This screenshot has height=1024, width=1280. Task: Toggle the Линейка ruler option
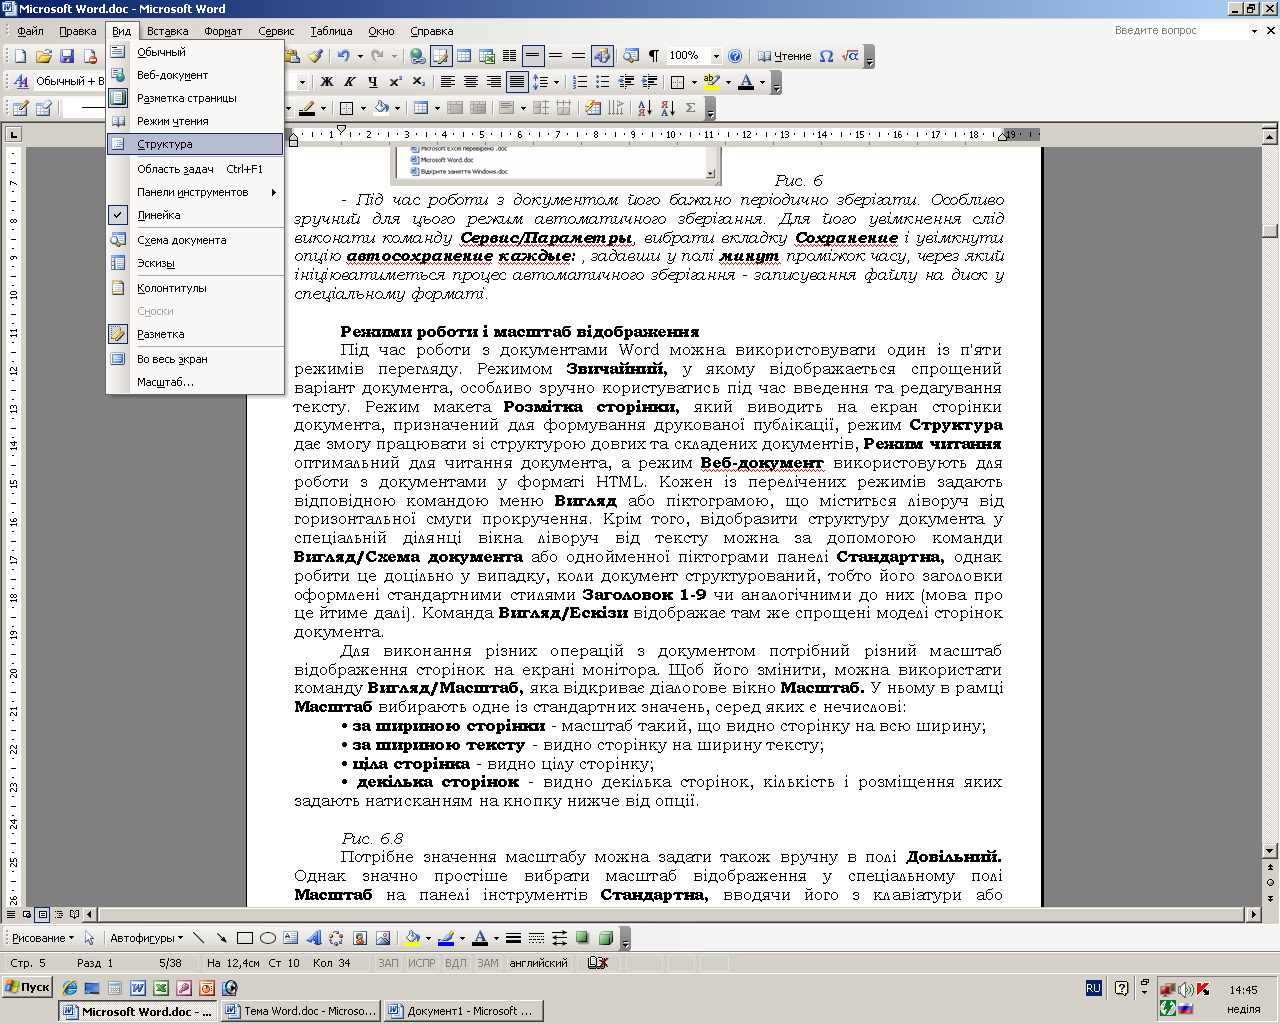[159, 215]
